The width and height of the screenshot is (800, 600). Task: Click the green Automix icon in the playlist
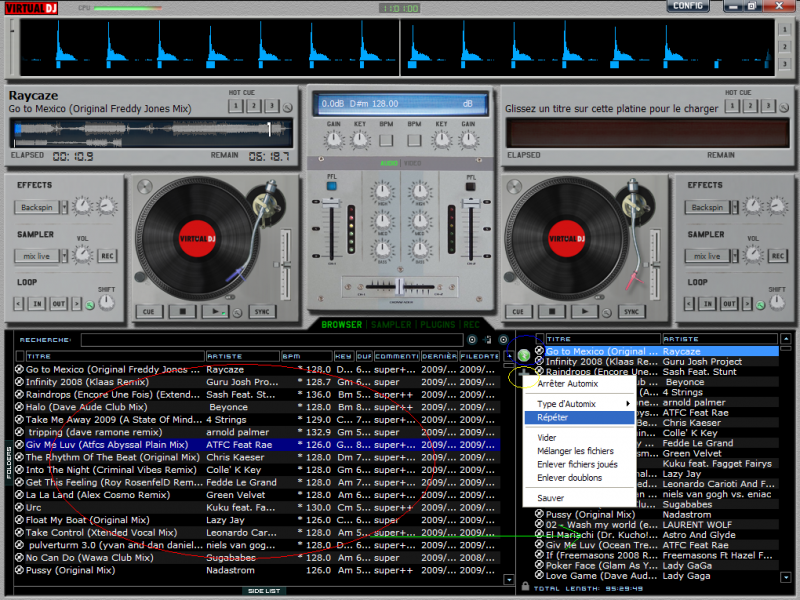pyautogui.click(x=524, y=355)
